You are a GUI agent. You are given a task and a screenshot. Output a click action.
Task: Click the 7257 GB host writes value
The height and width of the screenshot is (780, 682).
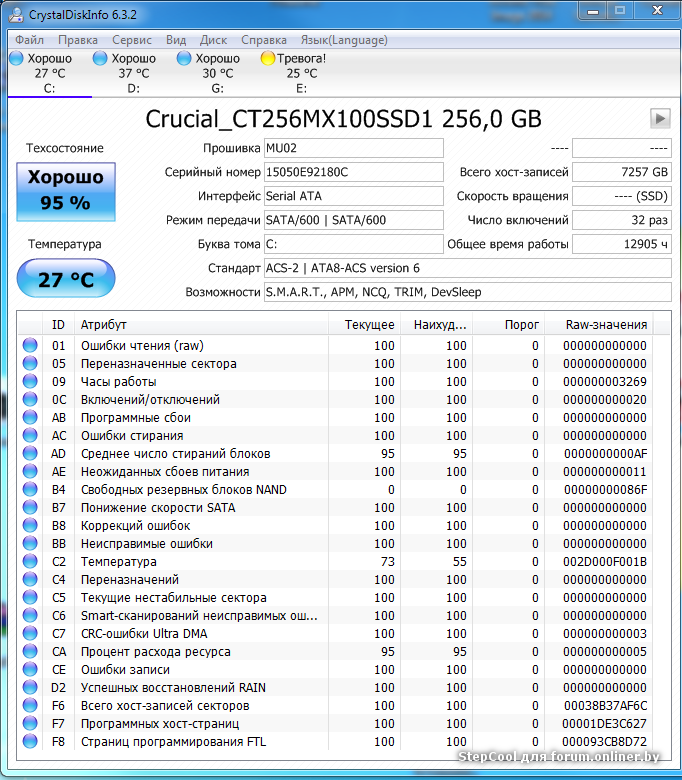622,172
